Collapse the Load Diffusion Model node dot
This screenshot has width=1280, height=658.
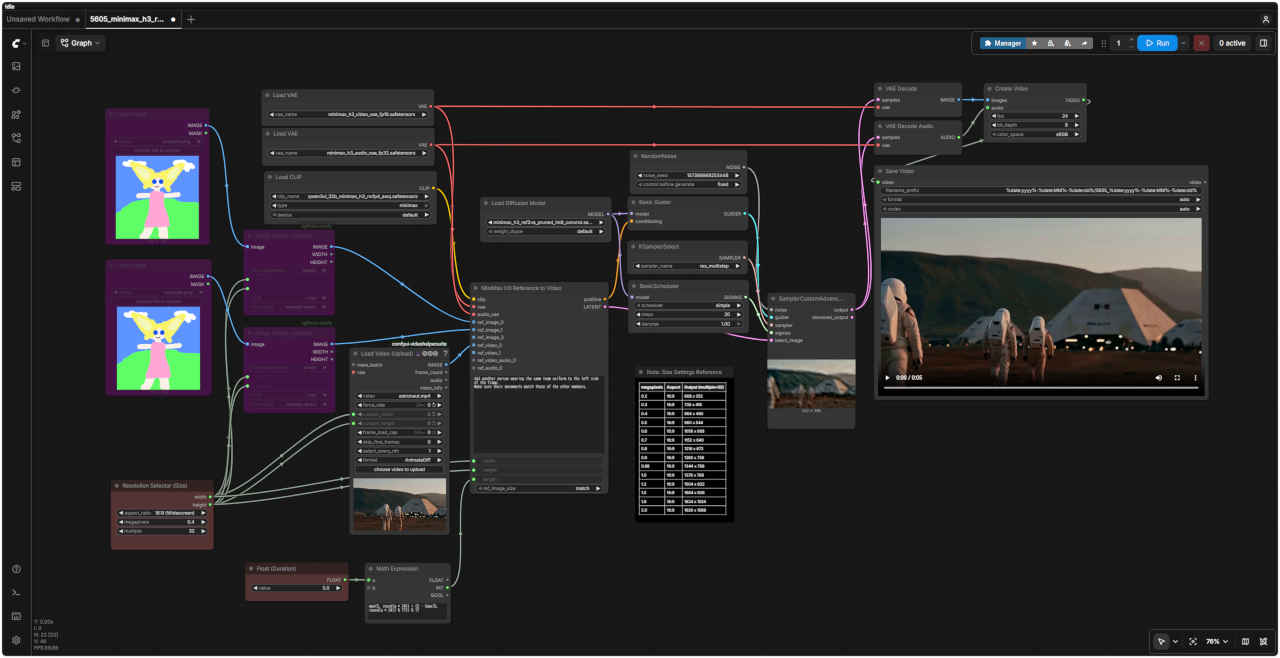pyautogui.click(x=486, y=203)
